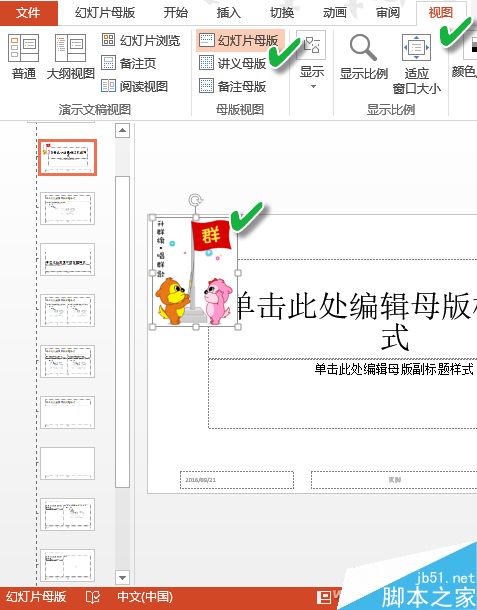Open the 备注母版 notes master
The image size is (477, 610).
pyautogui.click(x=233, y=86)
